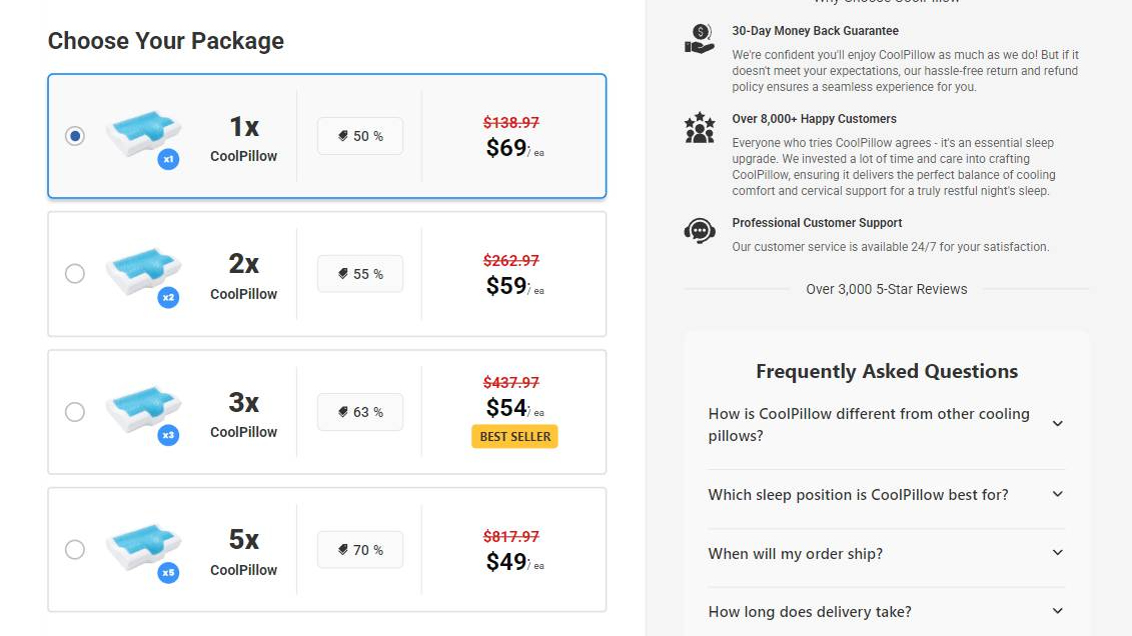
Task: Click the x5 badge on pillow image
Action: click(168, 572)
